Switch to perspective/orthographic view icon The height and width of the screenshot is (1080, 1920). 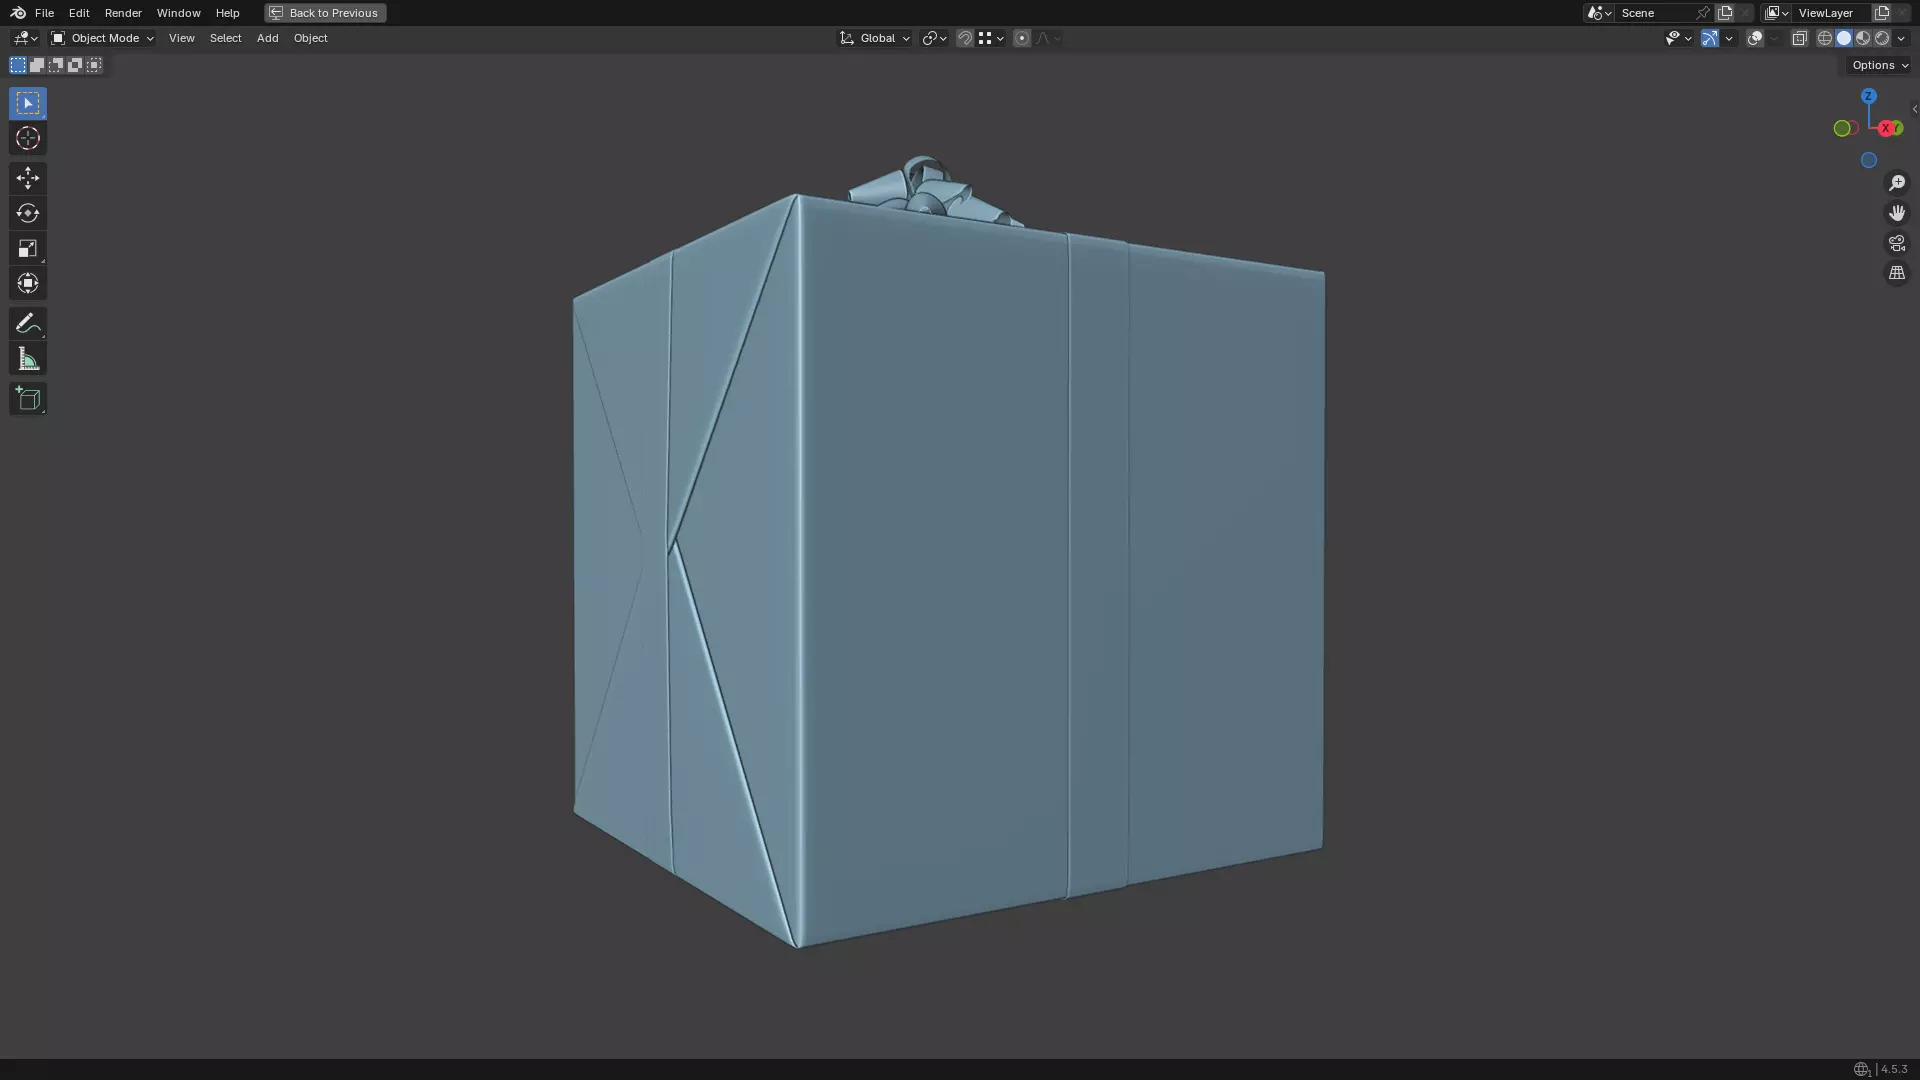(1896, 273)
